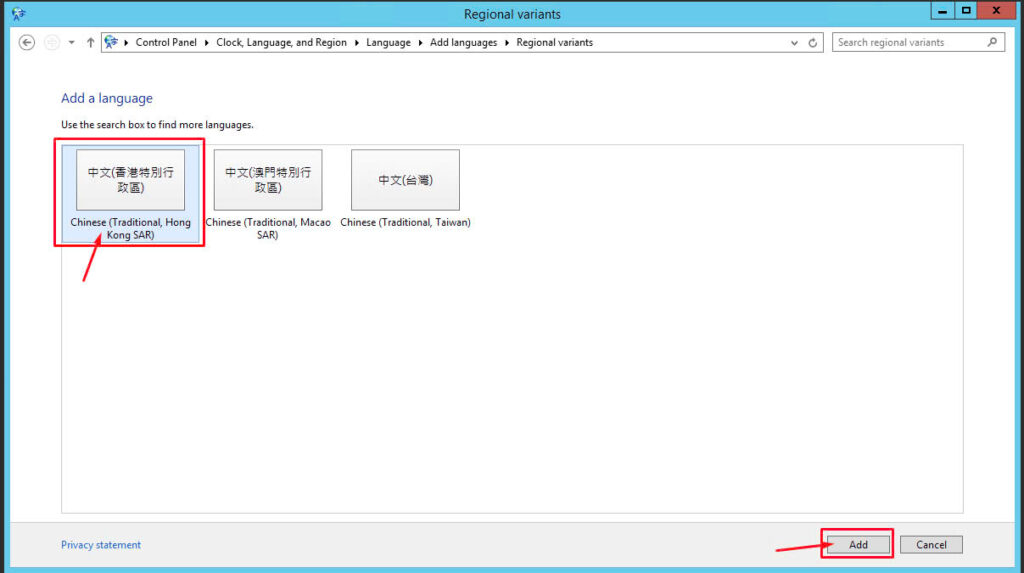Open the recent locations dropdown arrow

click(71, 42)
